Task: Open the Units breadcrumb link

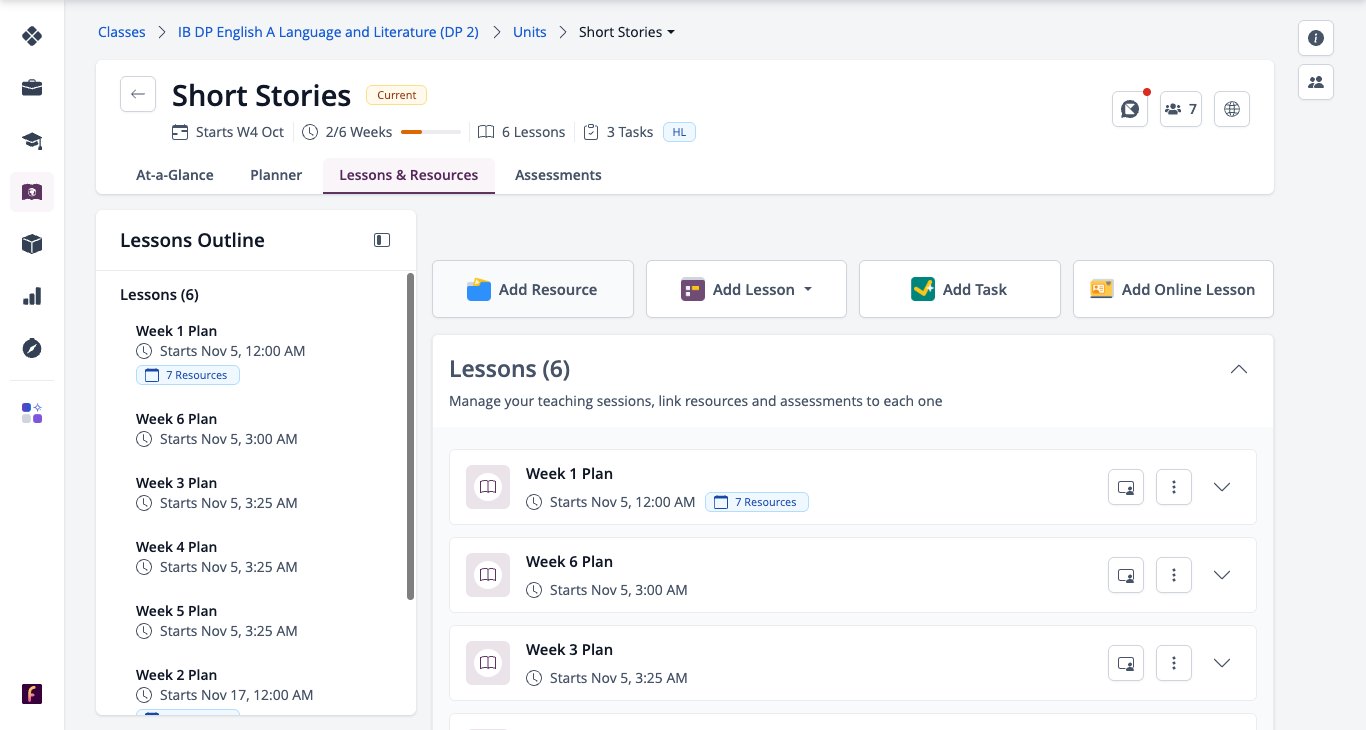Action: 530,32
